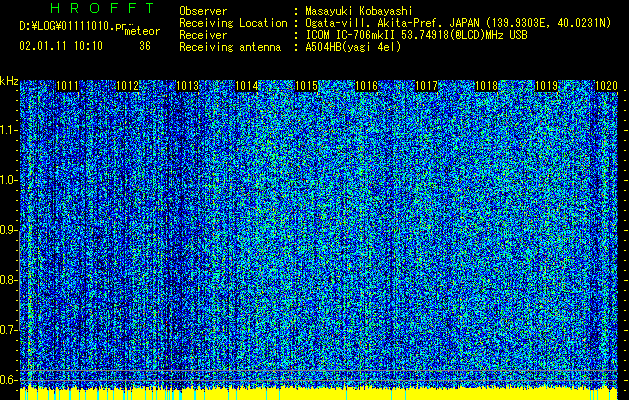Click the Observer field label
The image size is (629, 400).
click(203, 11)
